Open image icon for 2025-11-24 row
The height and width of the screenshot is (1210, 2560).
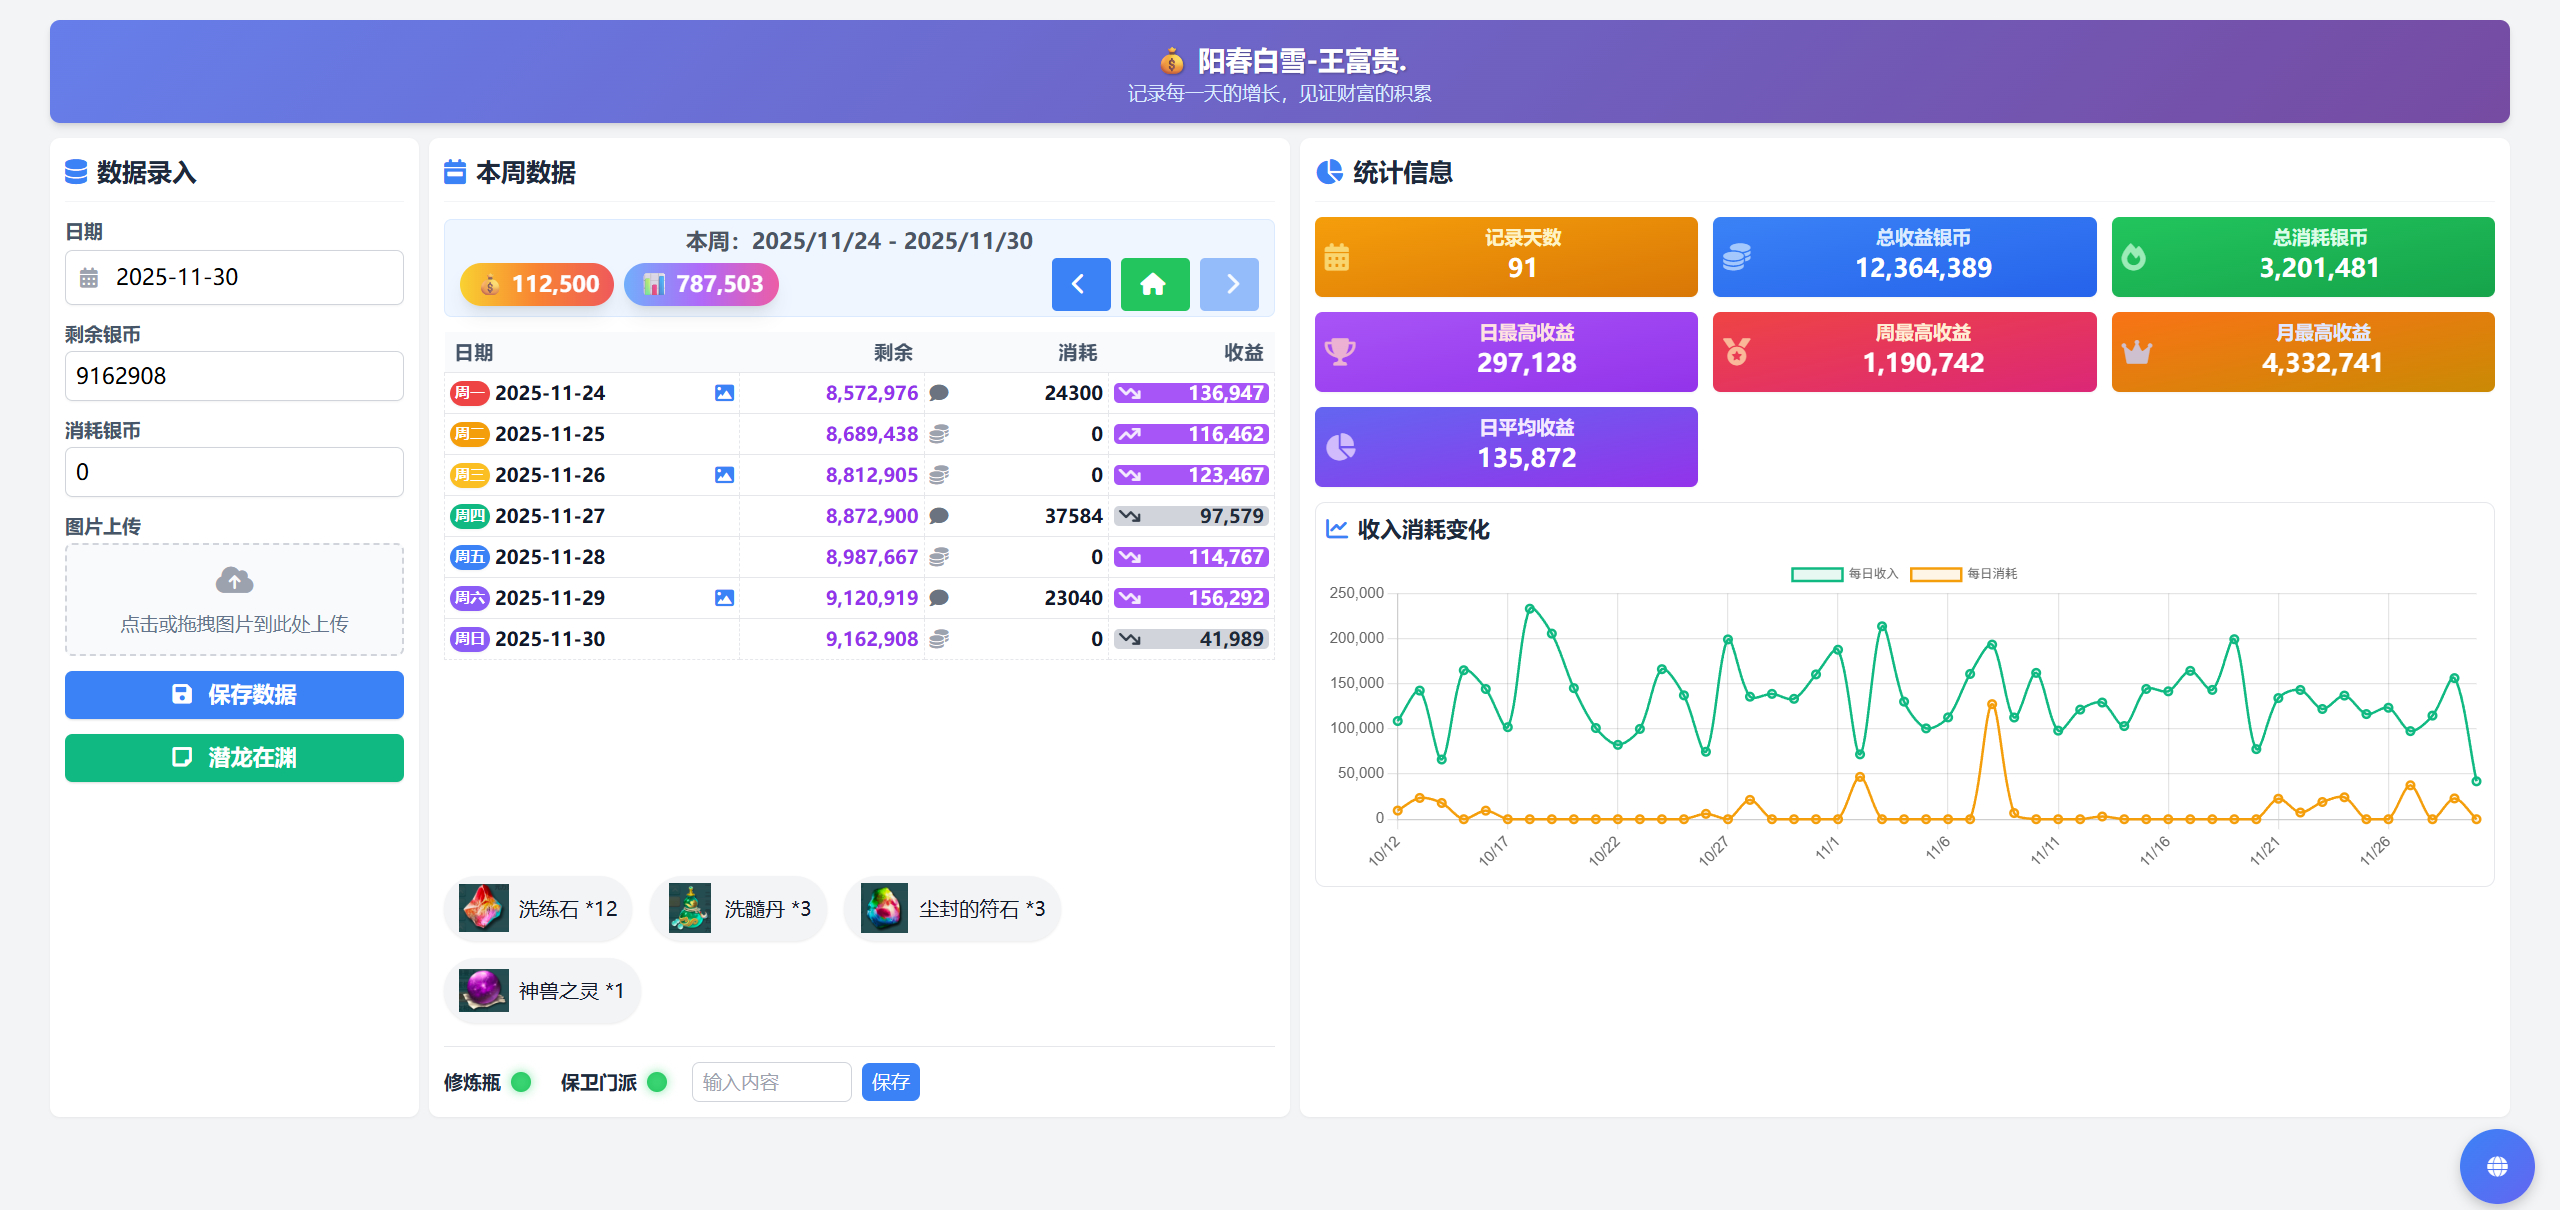[724, 393]
